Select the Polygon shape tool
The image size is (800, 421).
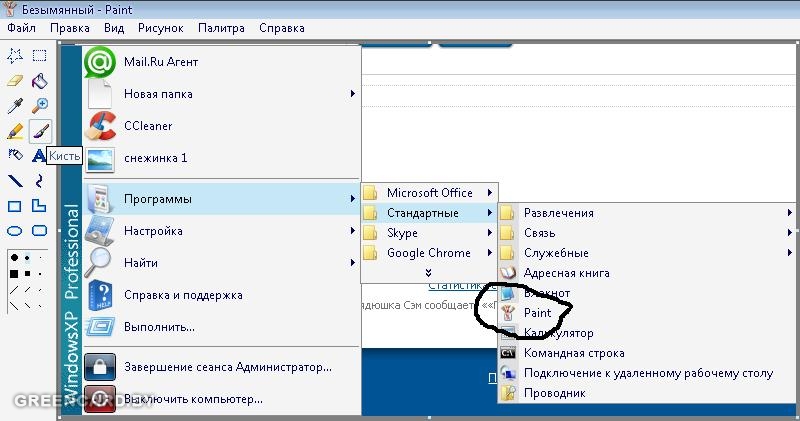[39, 206]
